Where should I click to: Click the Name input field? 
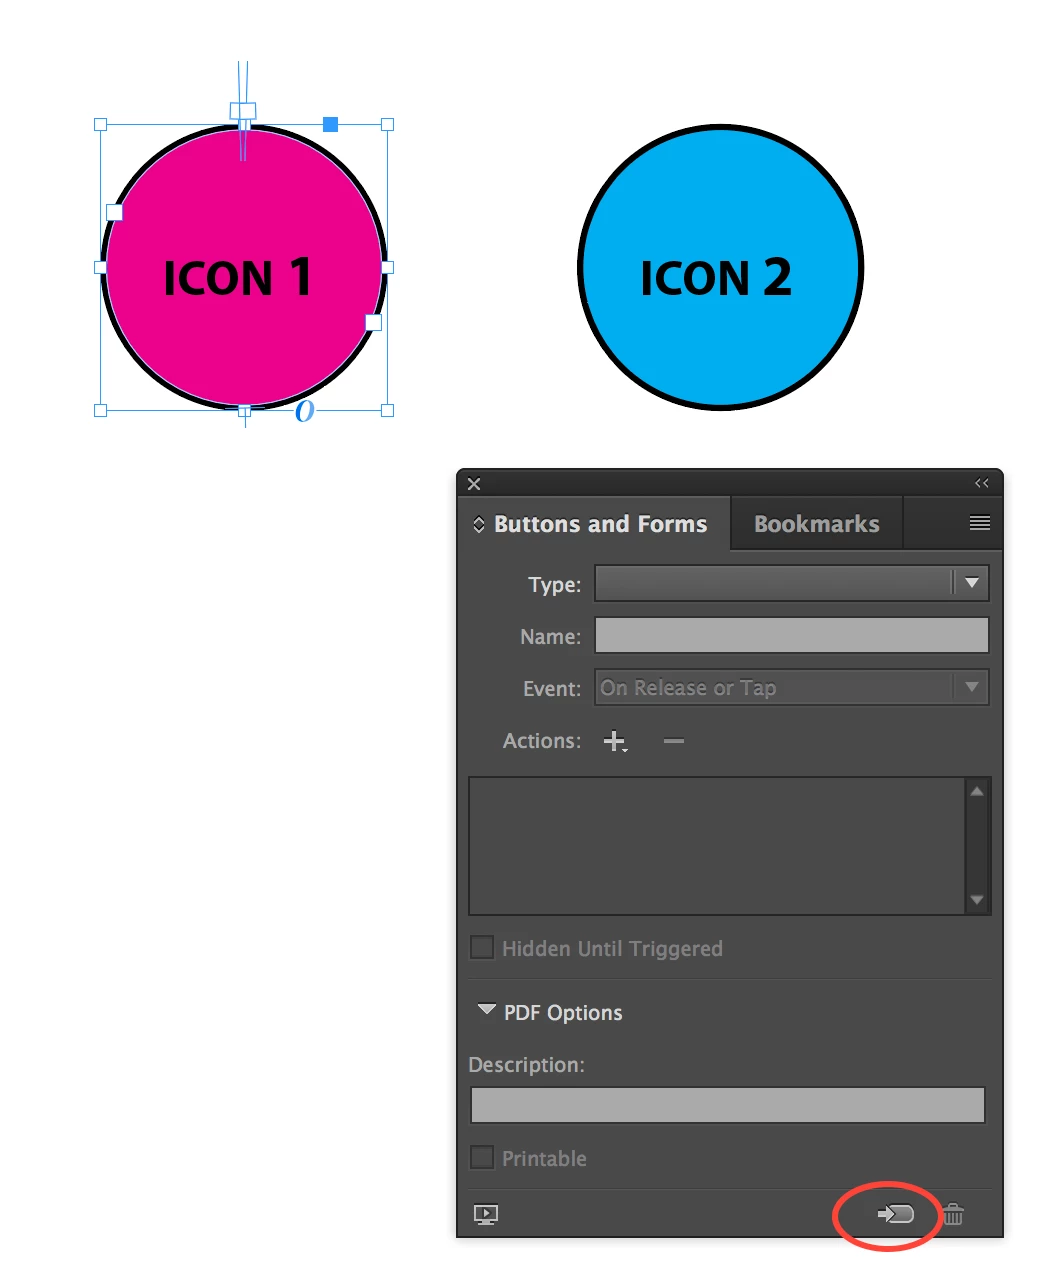tap(792, 635)
